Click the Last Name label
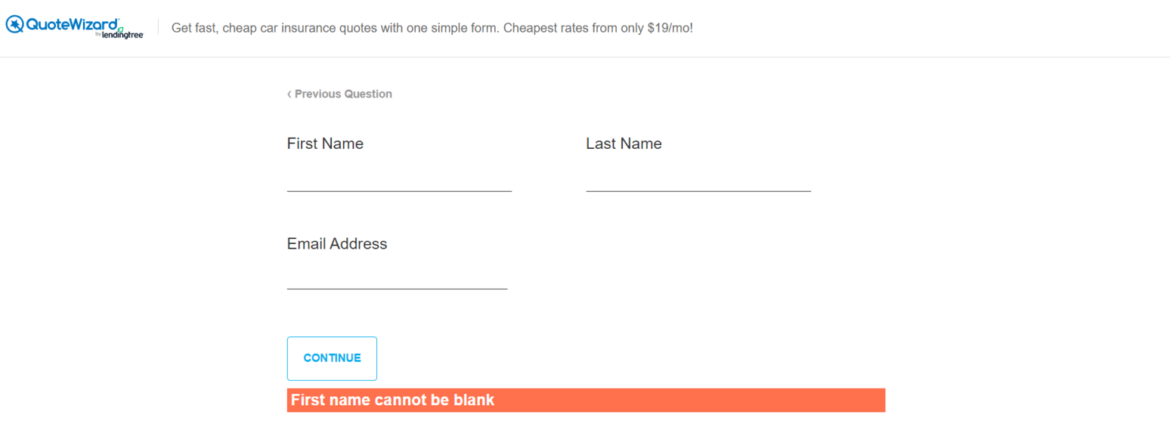The image size is (1170, 424). coord(624,144)
